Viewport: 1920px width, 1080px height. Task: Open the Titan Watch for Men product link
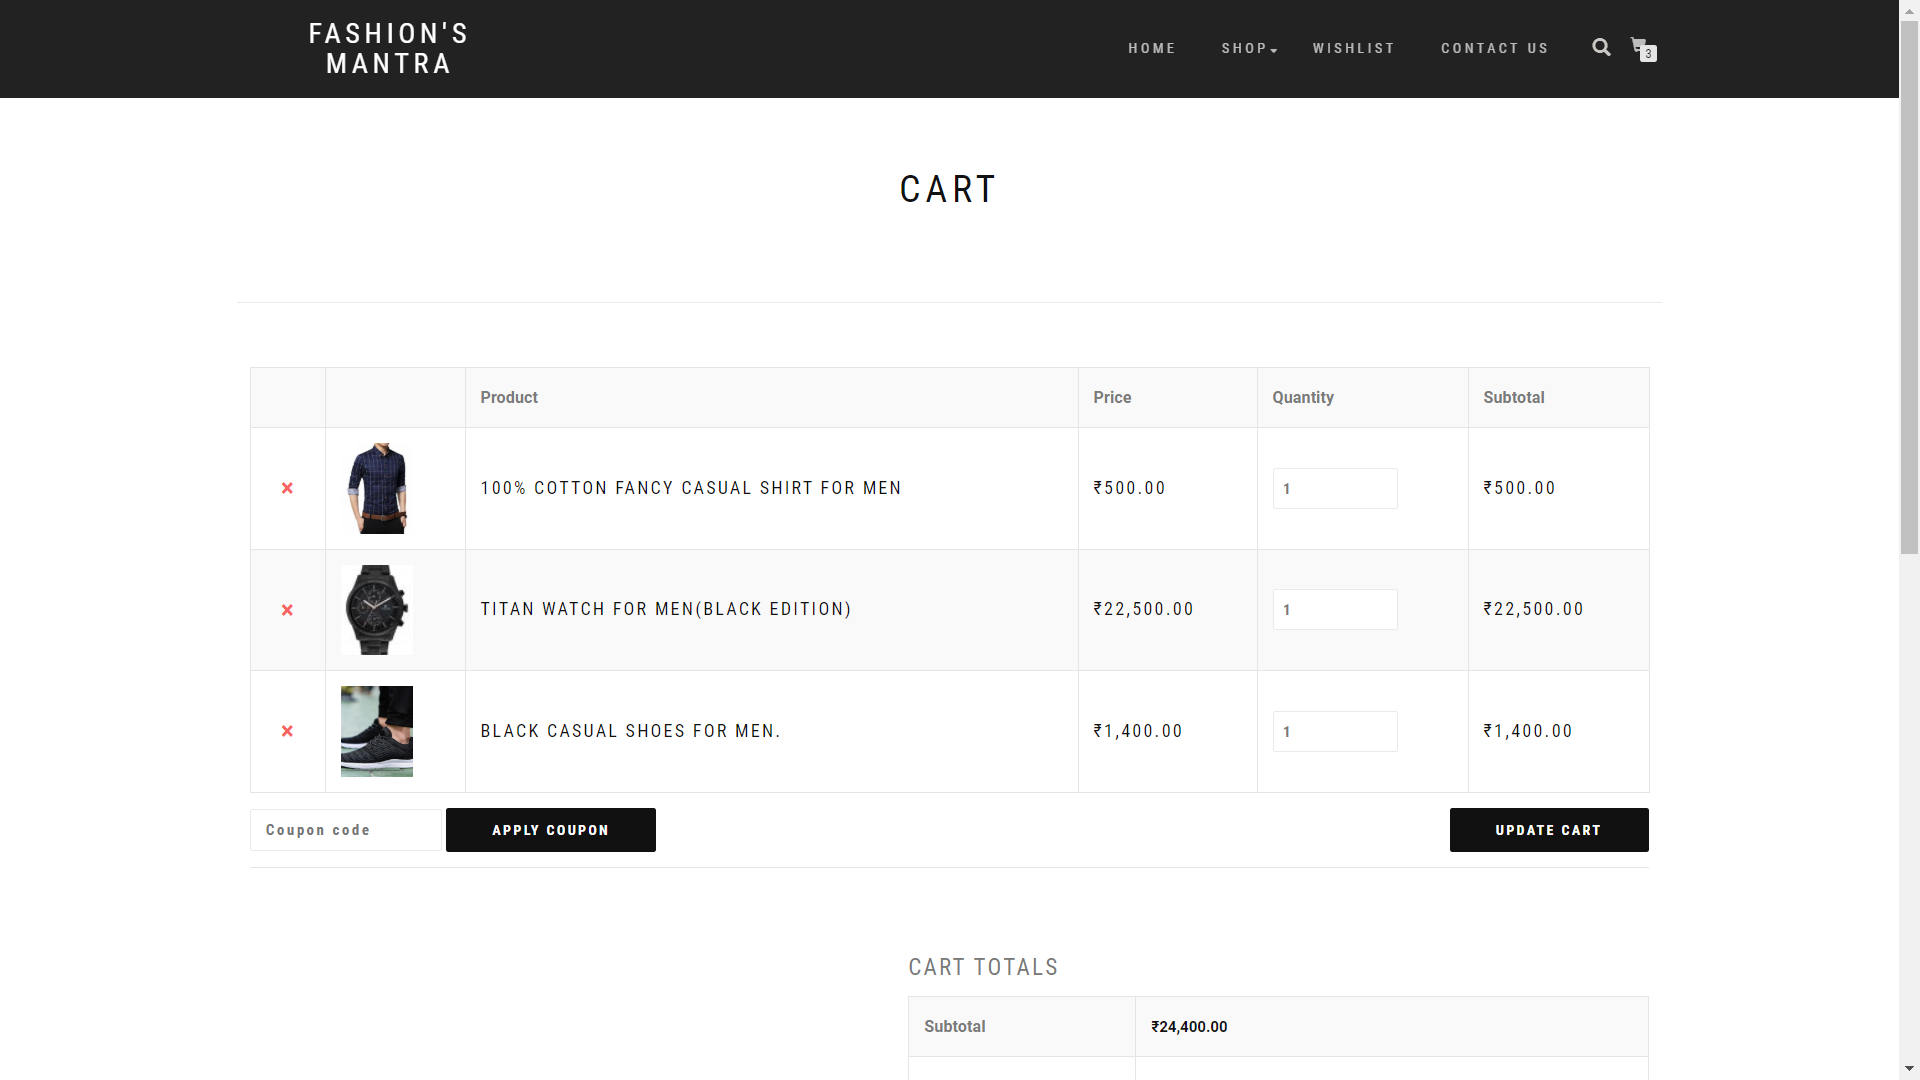665,609
